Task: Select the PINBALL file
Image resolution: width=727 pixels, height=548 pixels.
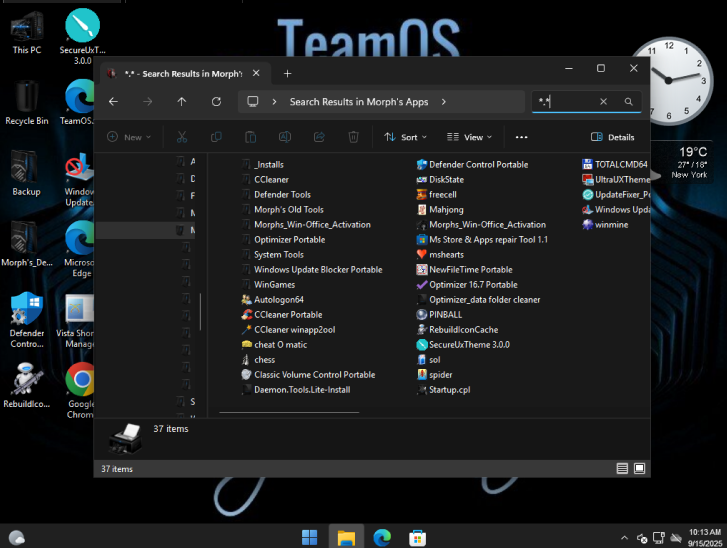Action: [439, 314]
